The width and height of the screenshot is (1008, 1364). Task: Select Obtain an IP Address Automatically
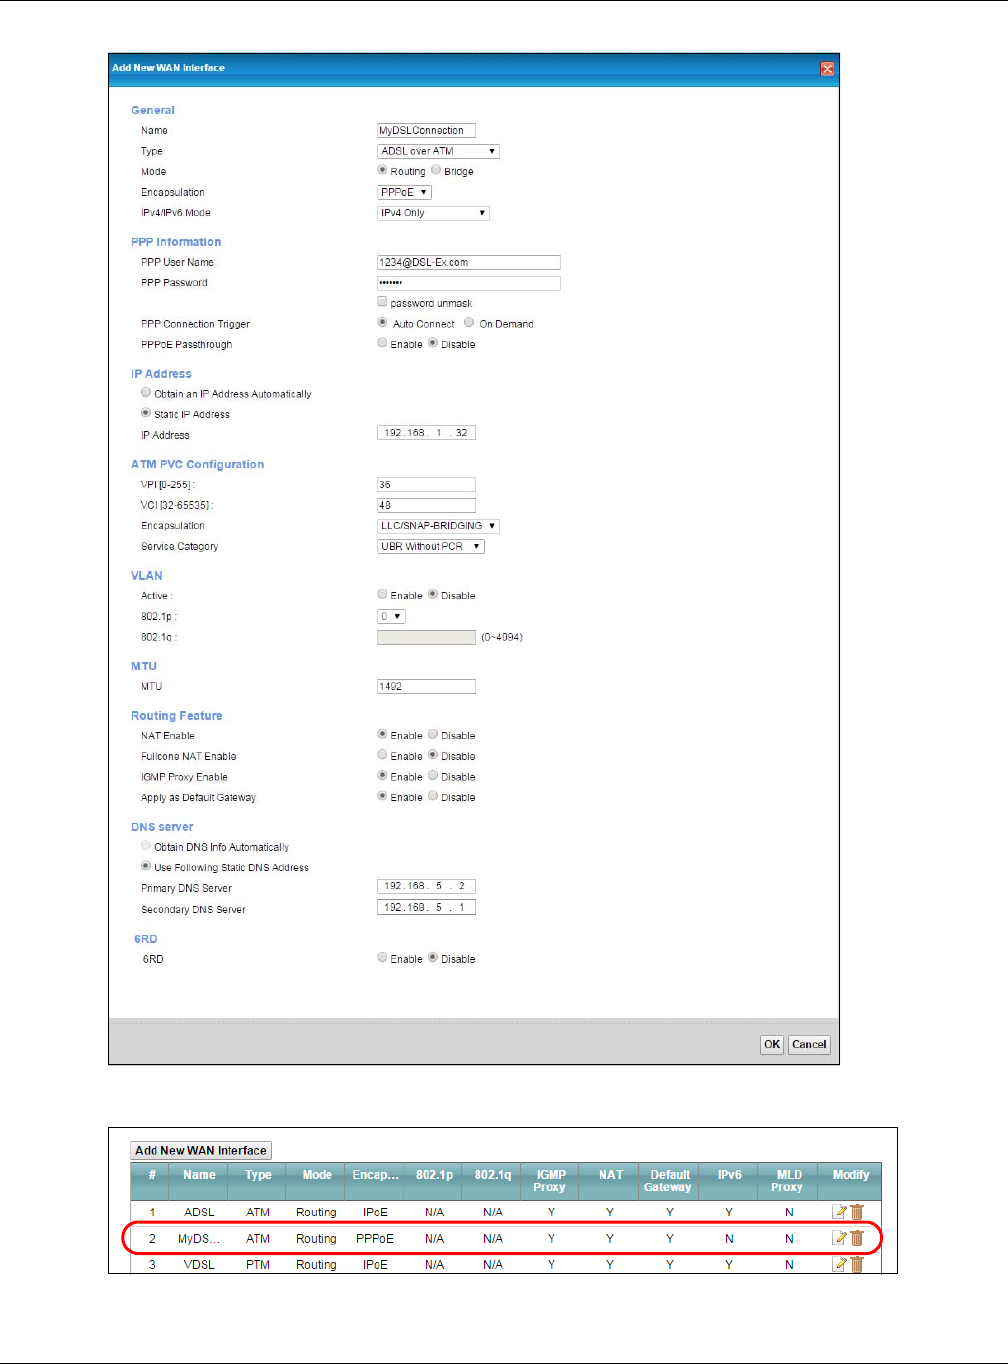click(x=146, y=393)
